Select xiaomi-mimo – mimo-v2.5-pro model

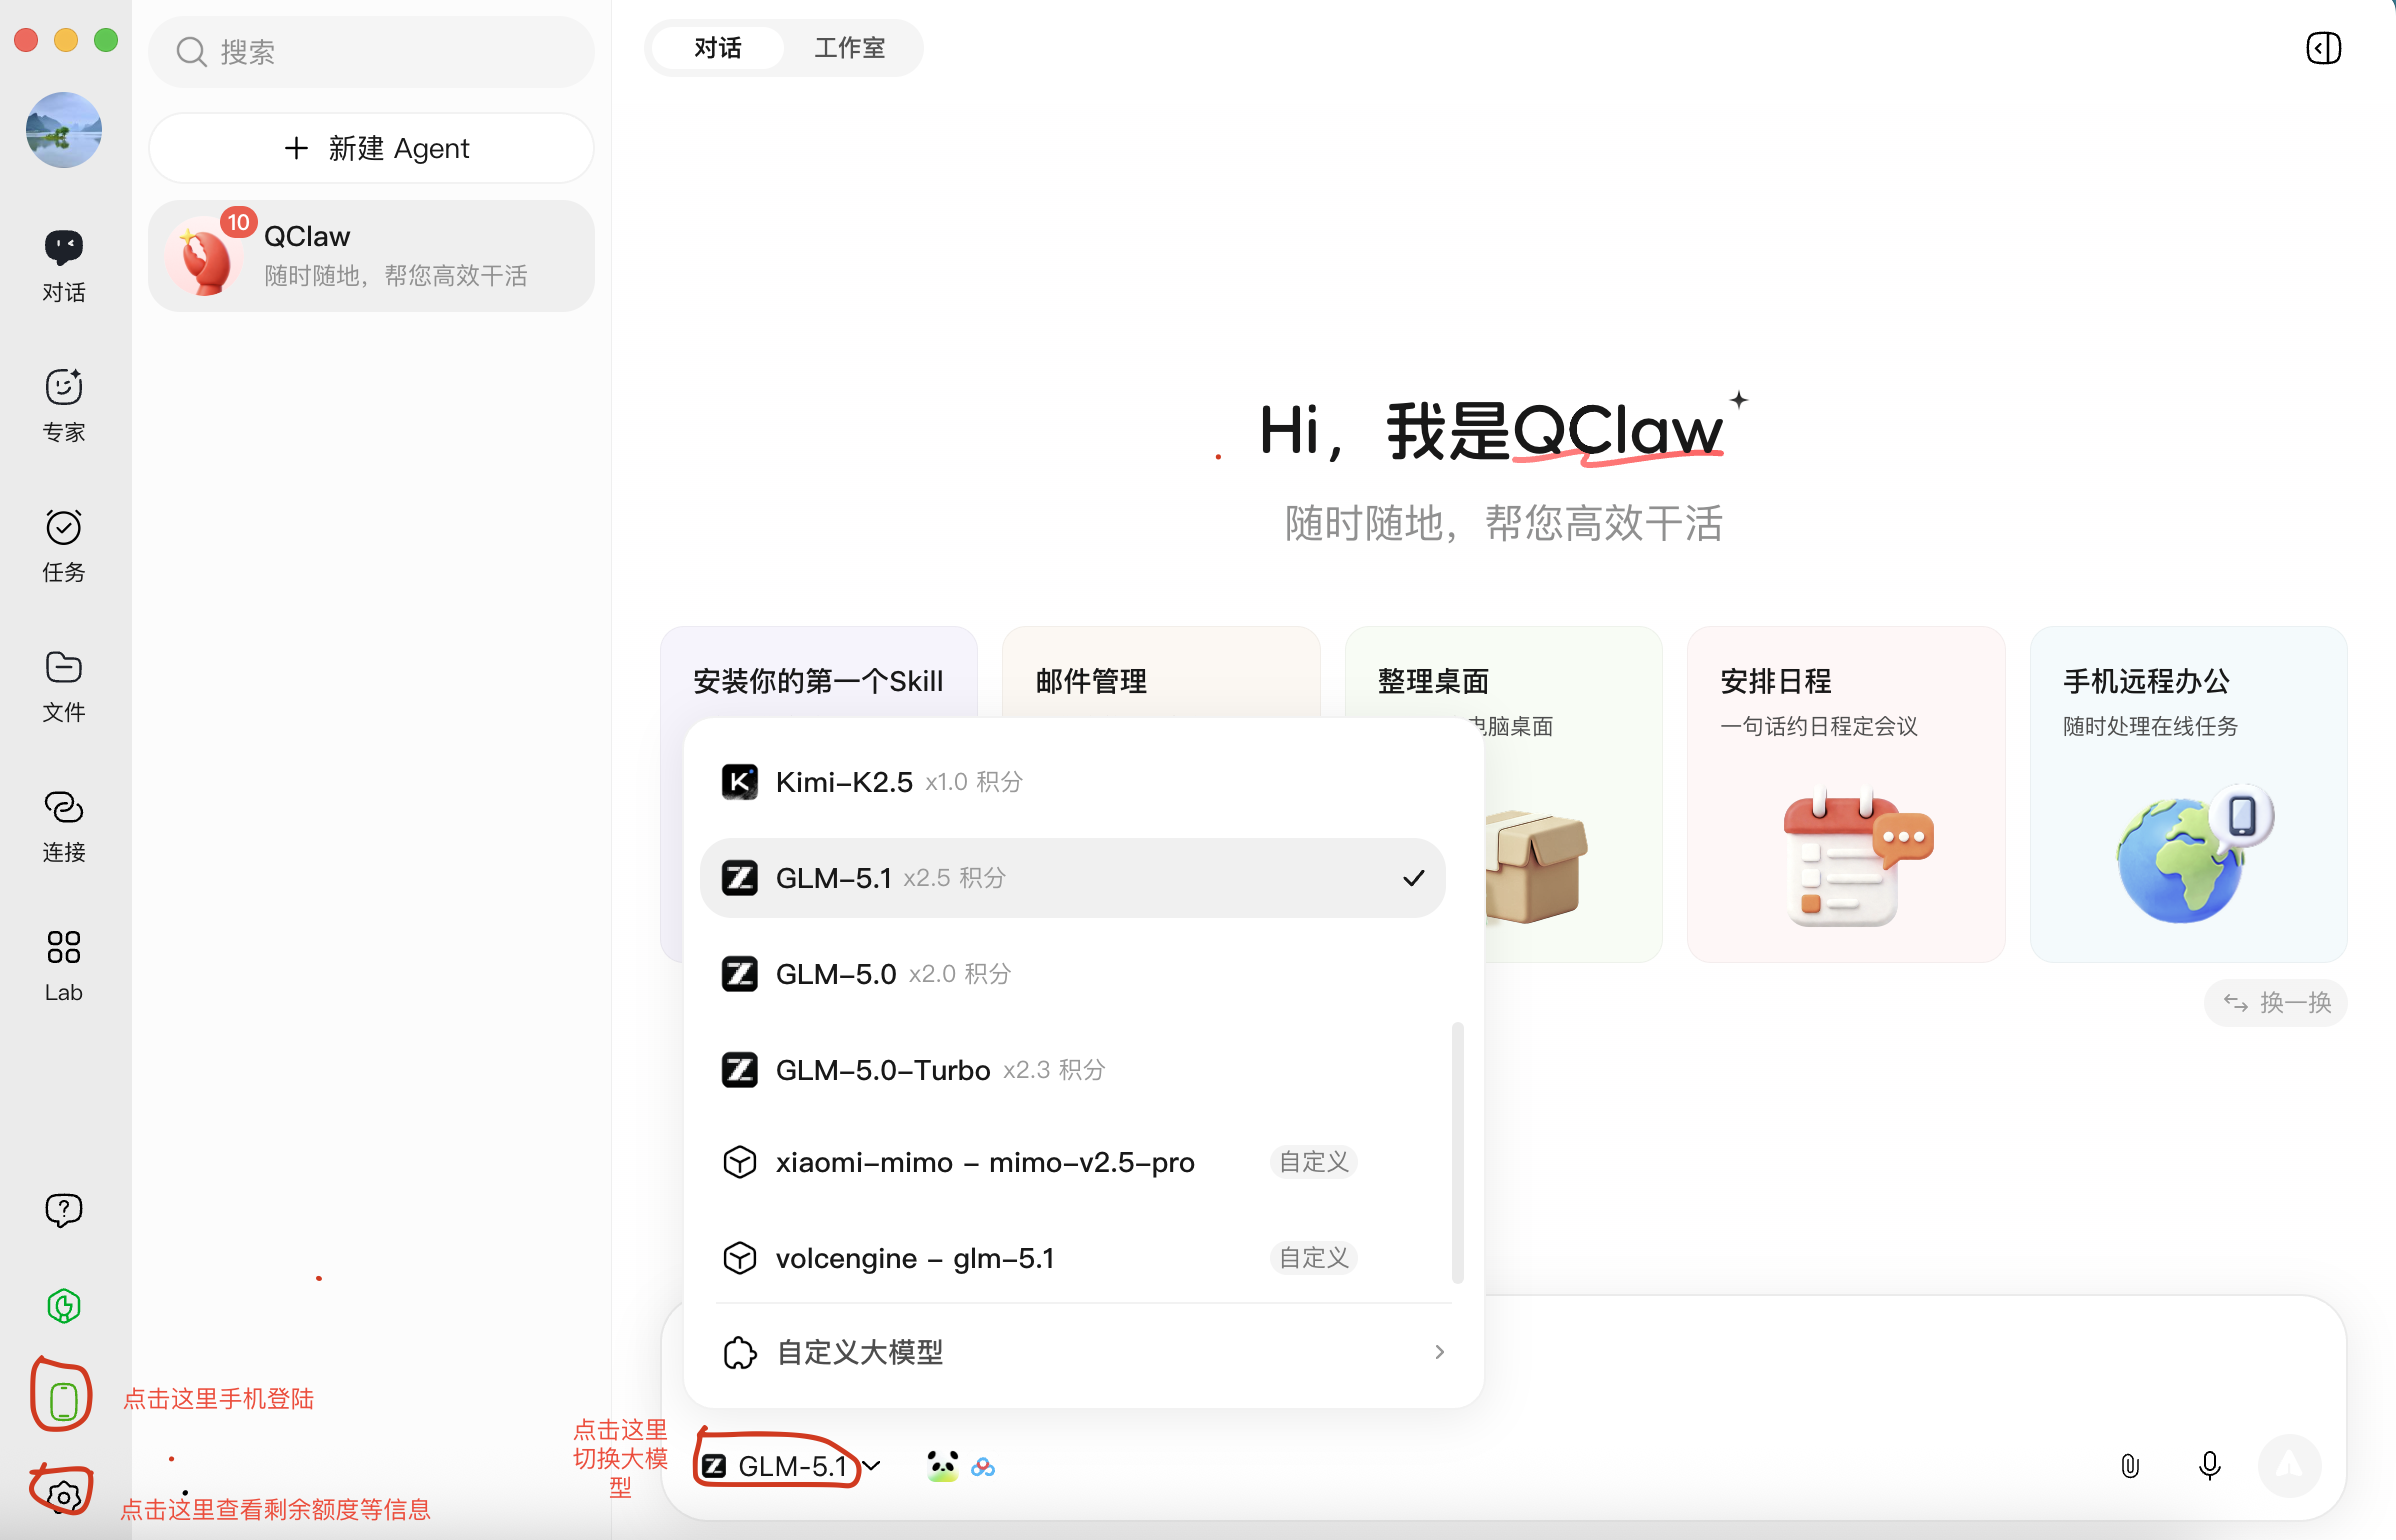point(1073,1162)
